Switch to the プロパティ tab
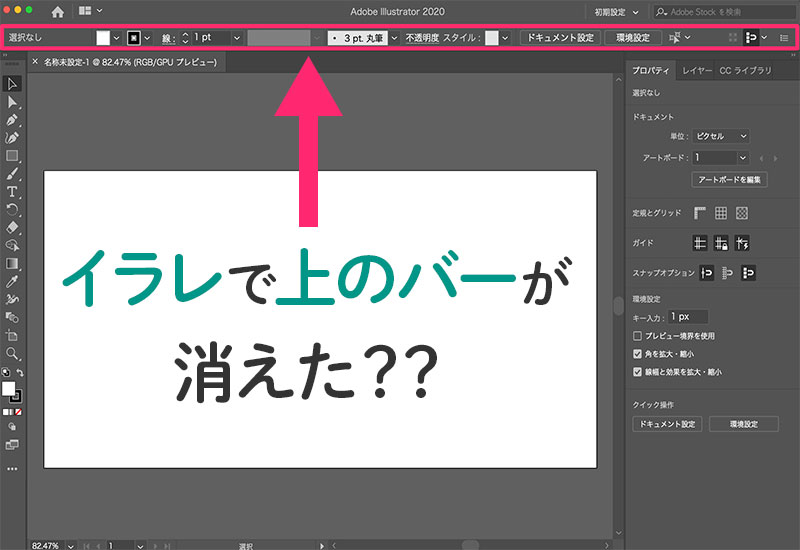 [x=651, y=70]
